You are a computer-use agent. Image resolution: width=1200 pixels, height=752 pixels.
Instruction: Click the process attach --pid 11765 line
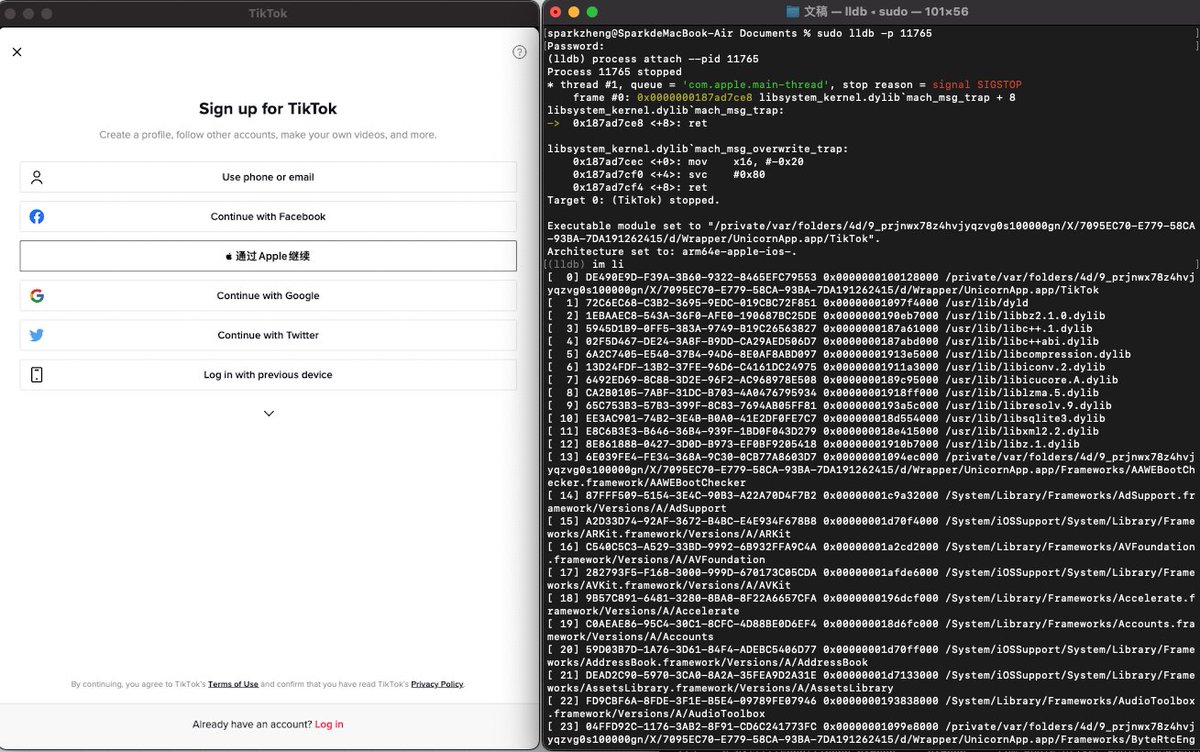[x=653, y=59]
